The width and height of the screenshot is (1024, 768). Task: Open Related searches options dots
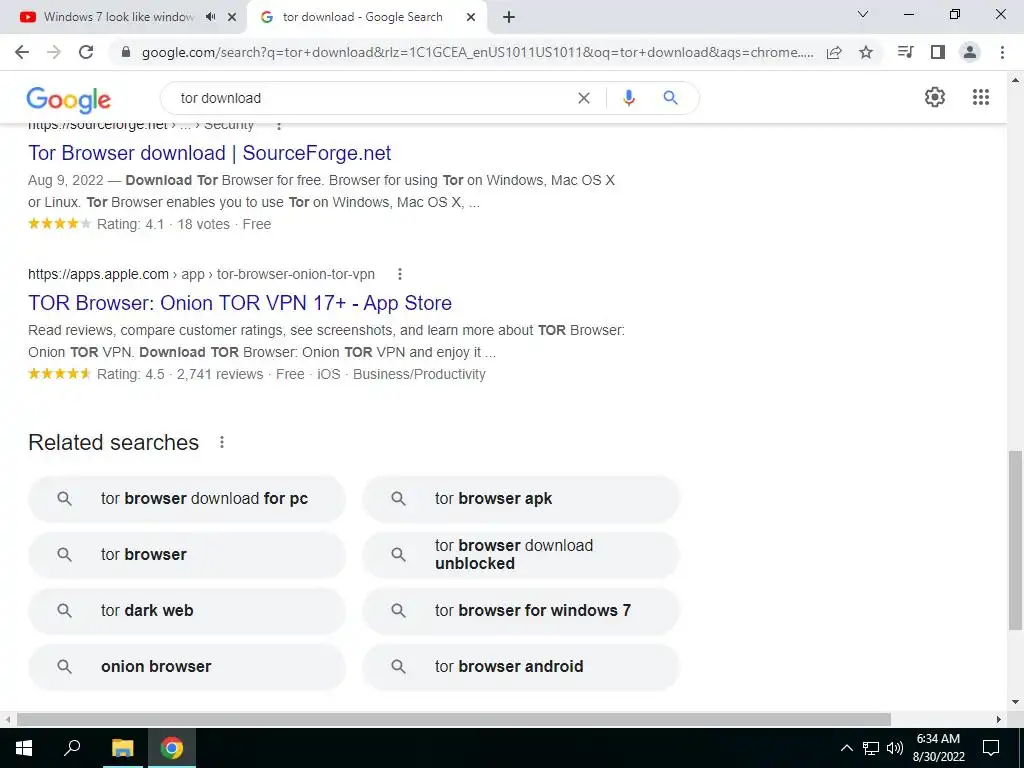click(x=222, y=442)
